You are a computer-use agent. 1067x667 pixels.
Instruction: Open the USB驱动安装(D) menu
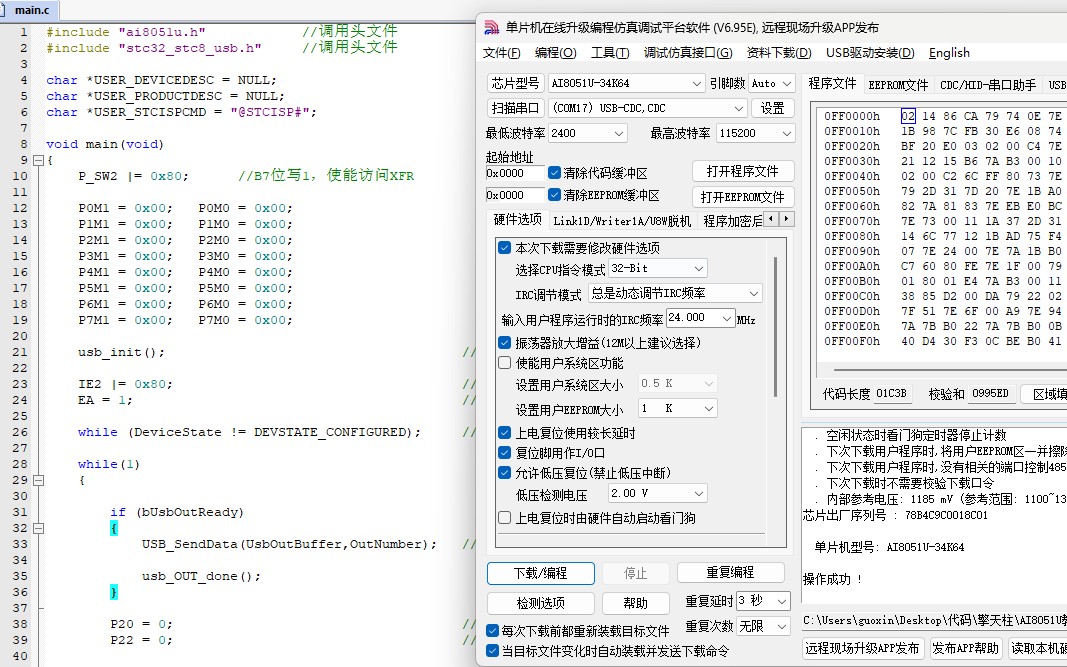(870, 53)
